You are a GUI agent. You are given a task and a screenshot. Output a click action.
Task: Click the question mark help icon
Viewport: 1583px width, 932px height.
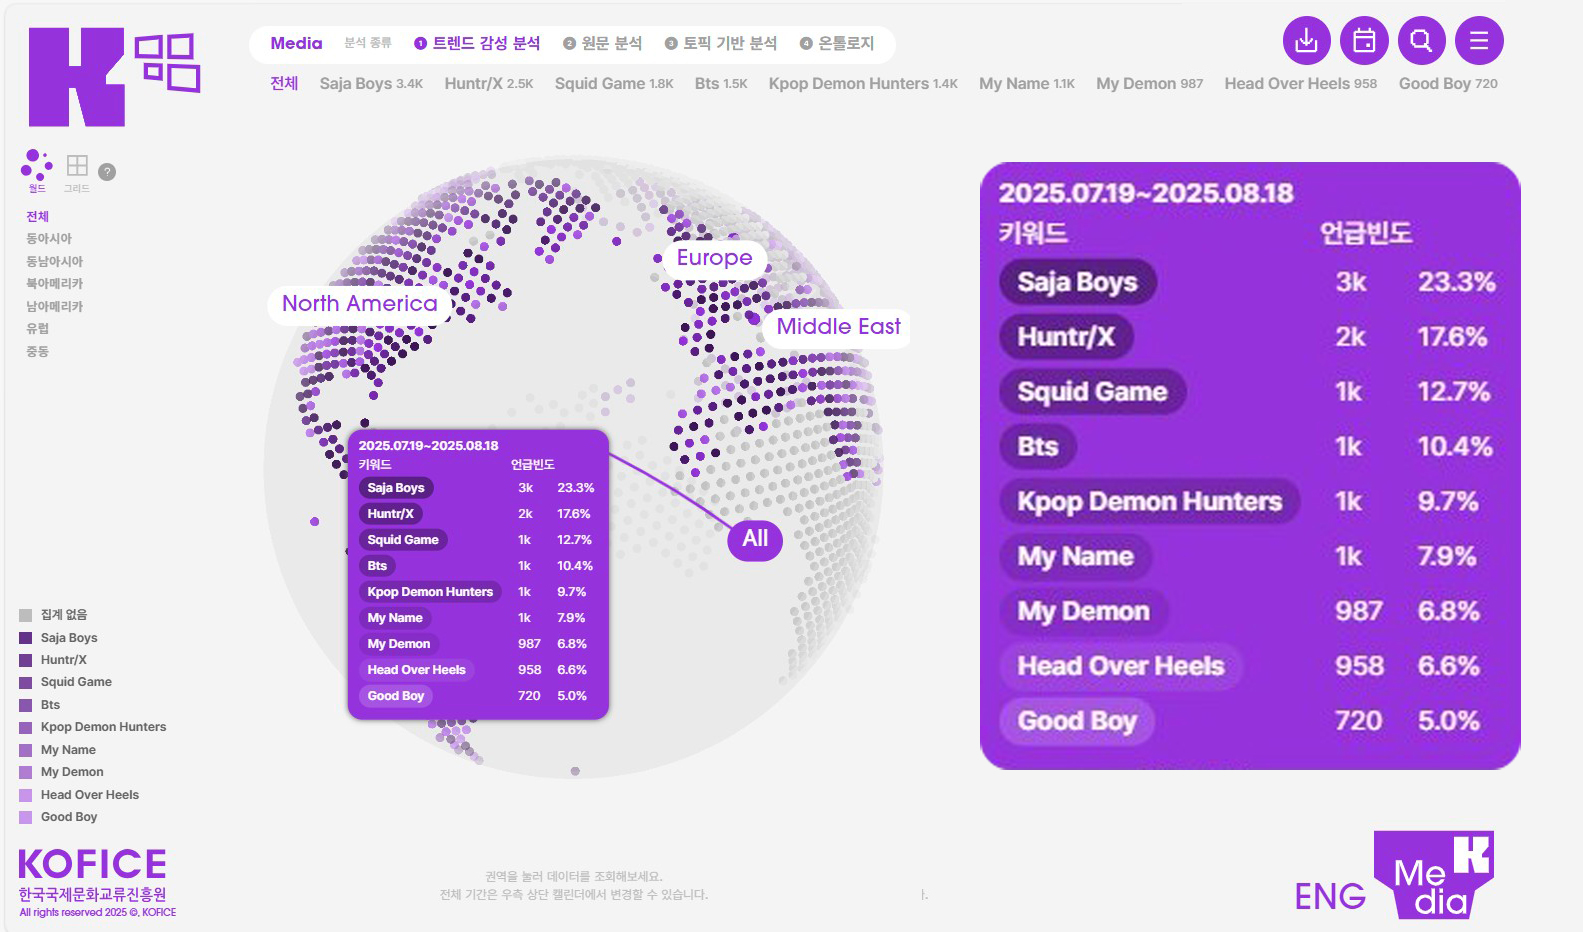(x=107, y=172)
